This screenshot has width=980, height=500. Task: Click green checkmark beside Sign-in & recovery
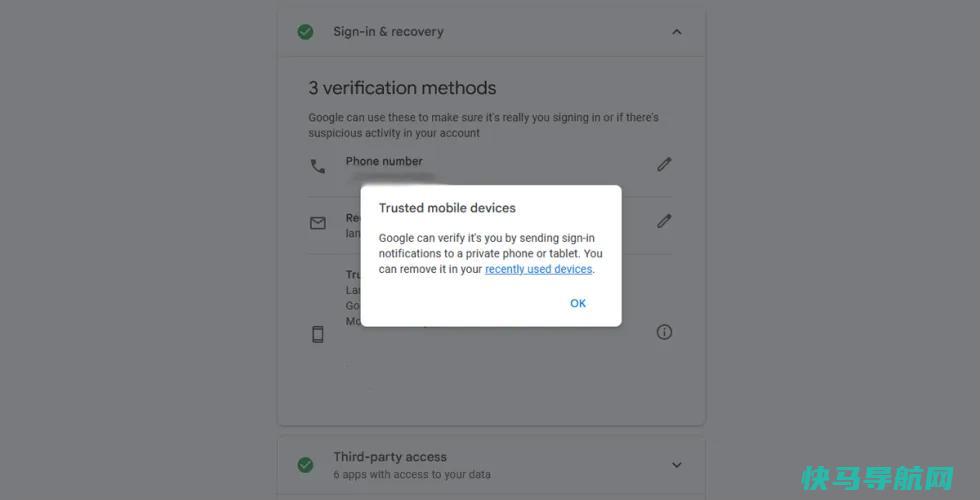(x=306, y=32)
